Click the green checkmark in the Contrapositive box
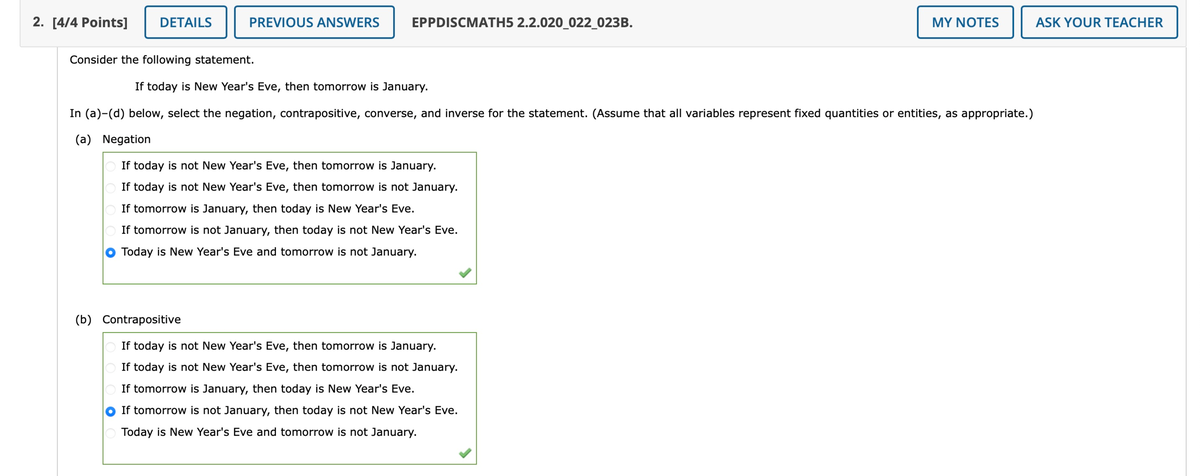Image resolution: width=1200 pixels, height=476 pixels. 464,453
